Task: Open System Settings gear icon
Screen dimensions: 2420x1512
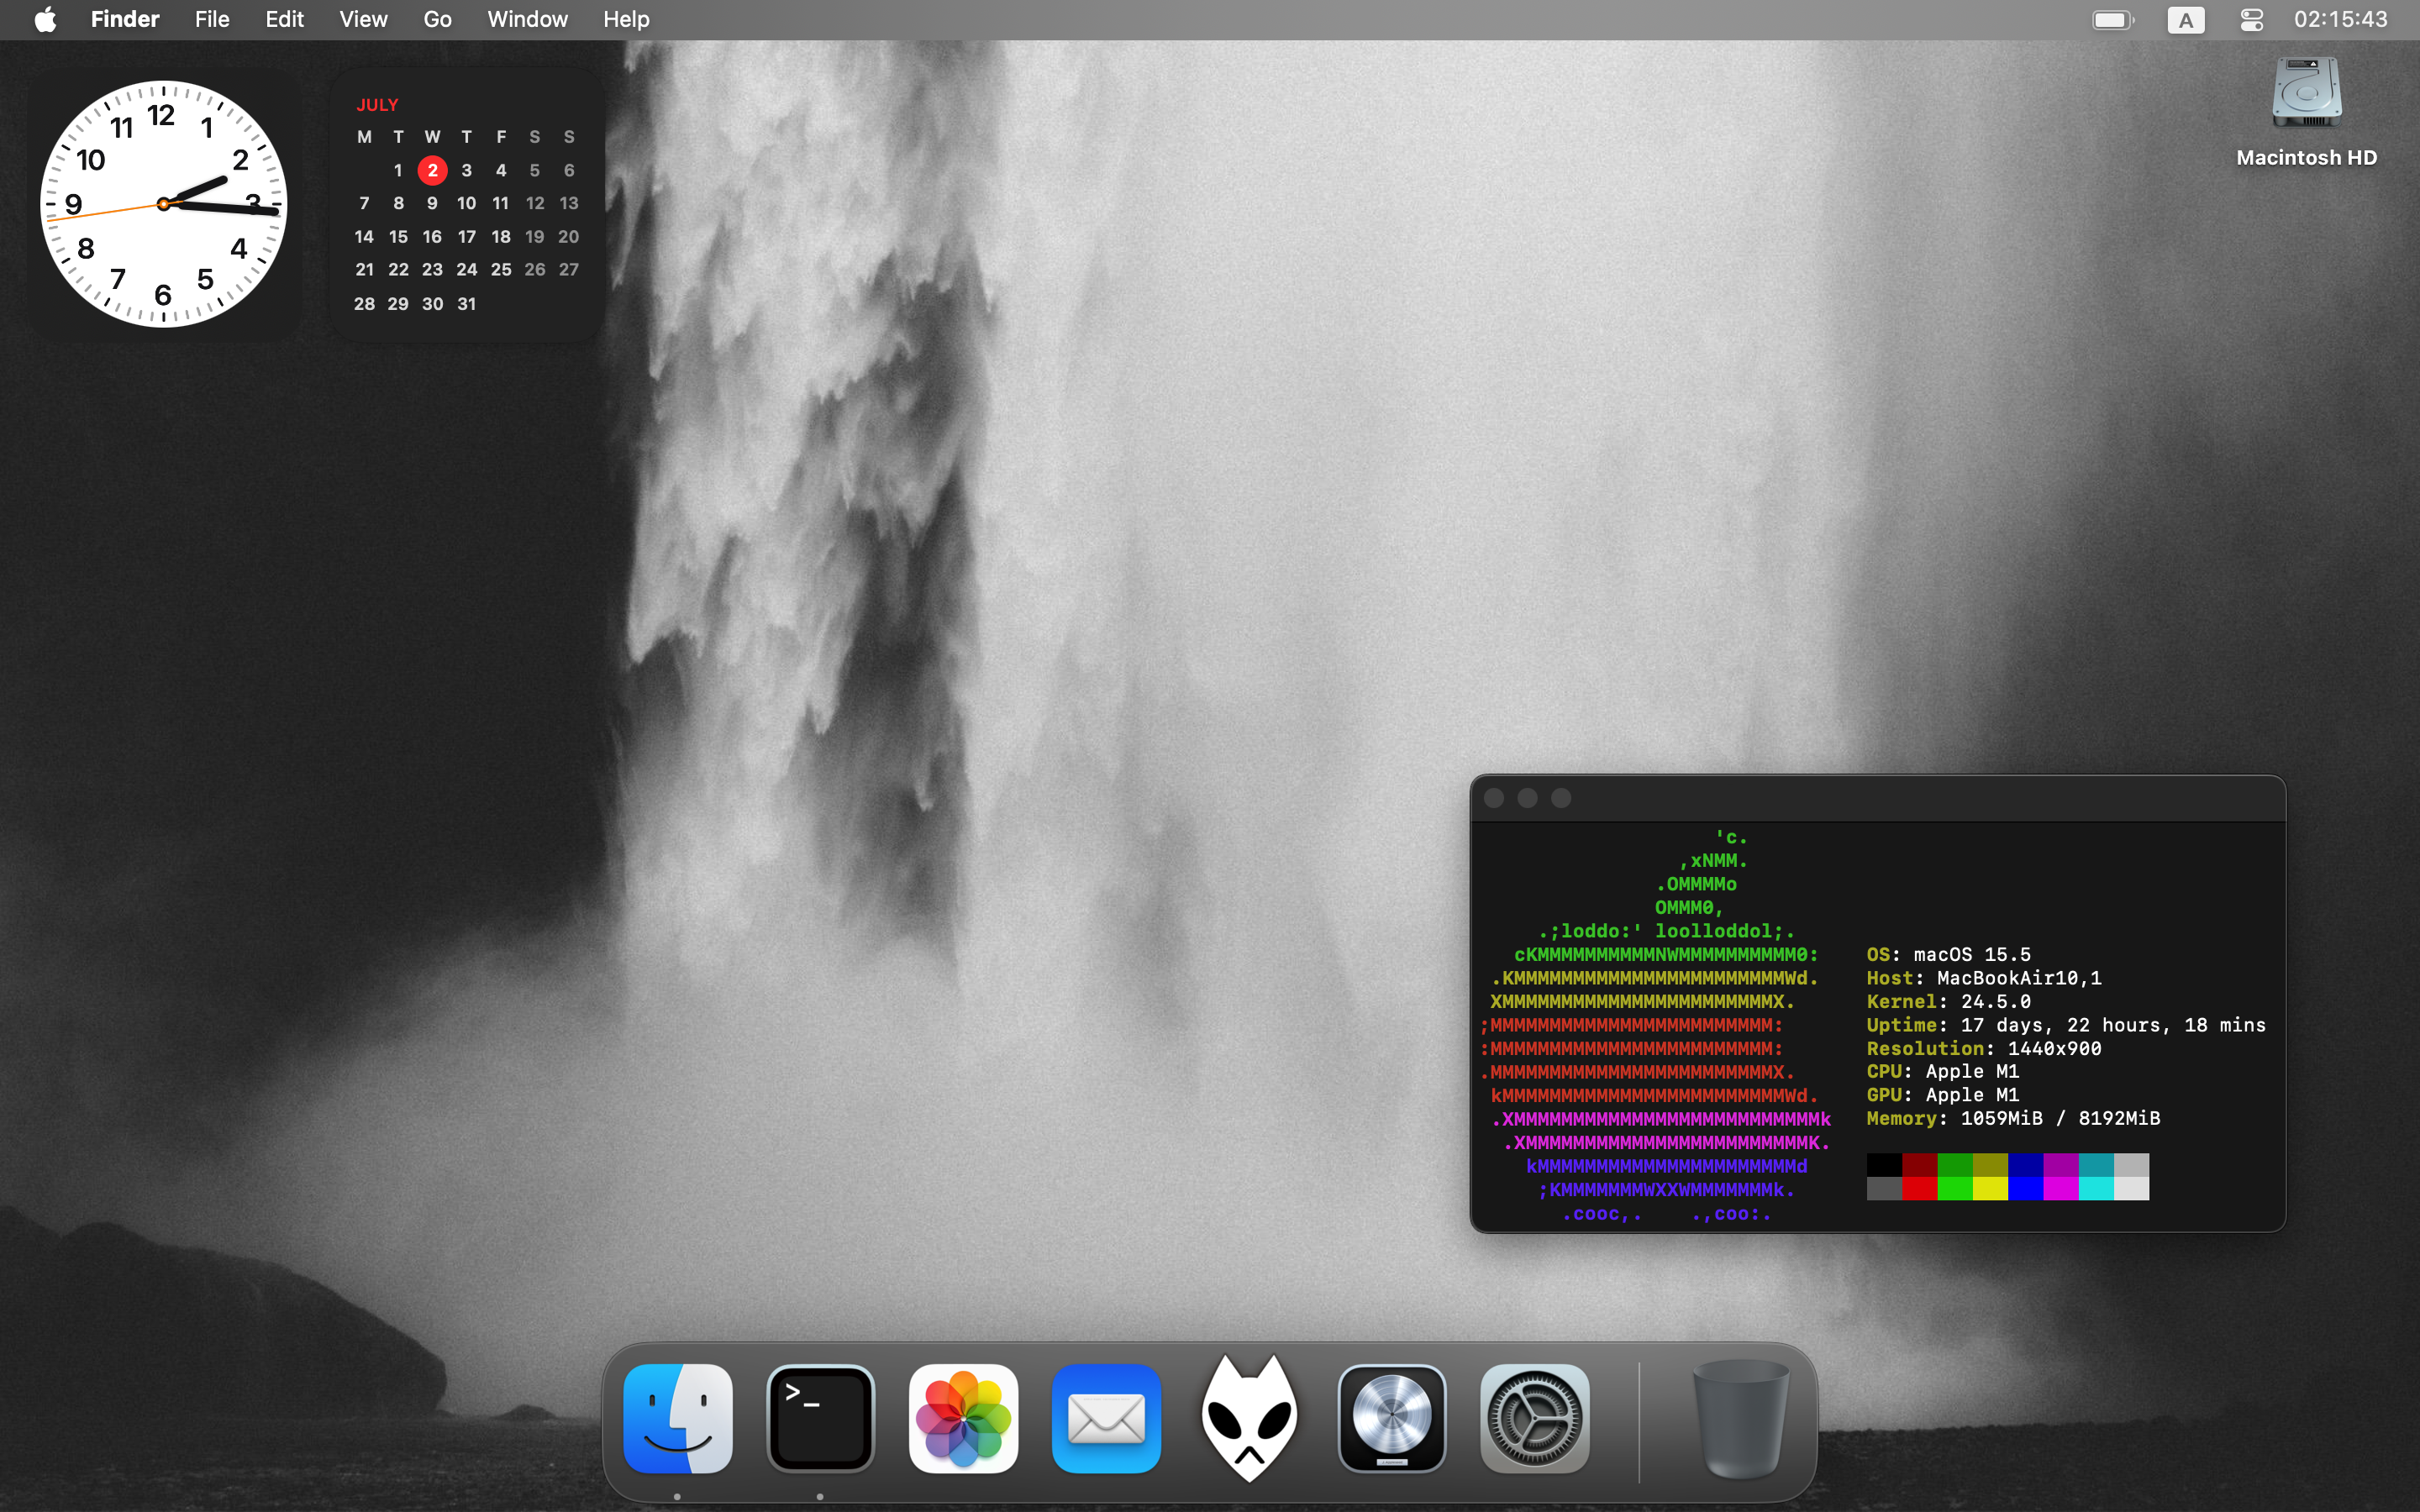Action: pyautogui.click(x=1535, y=1418)
